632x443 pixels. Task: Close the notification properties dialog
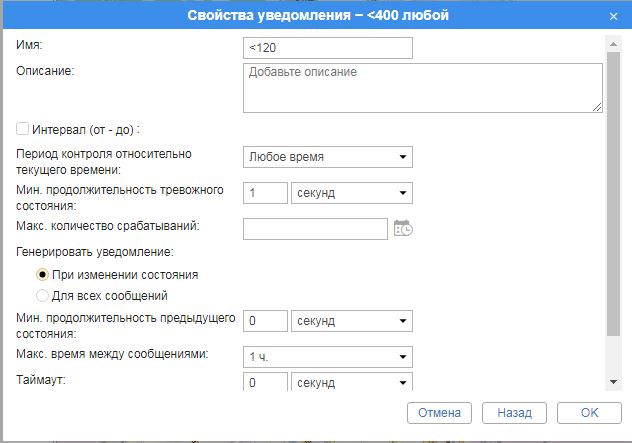click(x=613, y=16)
